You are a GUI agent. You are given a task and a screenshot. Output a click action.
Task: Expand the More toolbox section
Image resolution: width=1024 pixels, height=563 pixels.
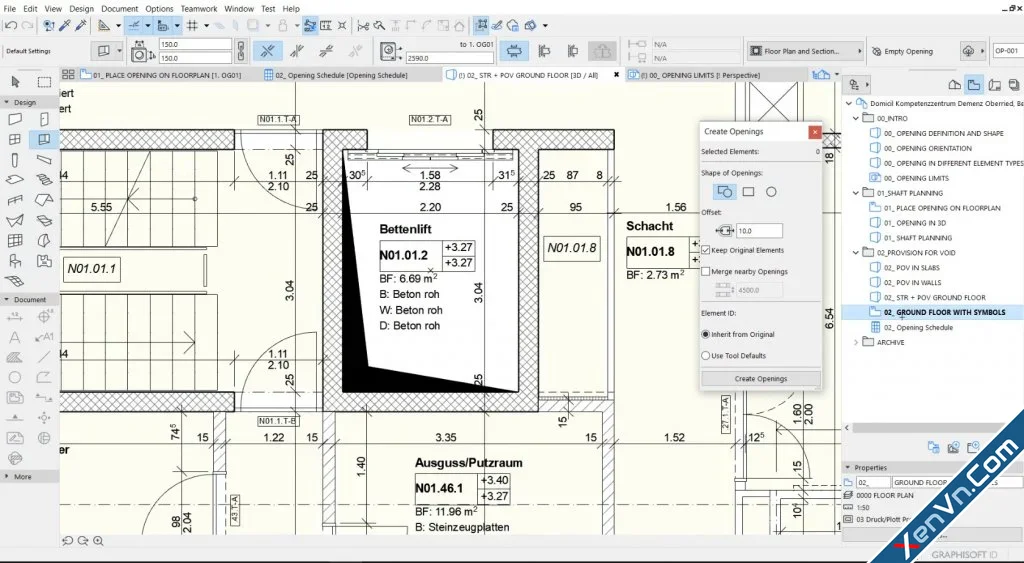[6, 477]
